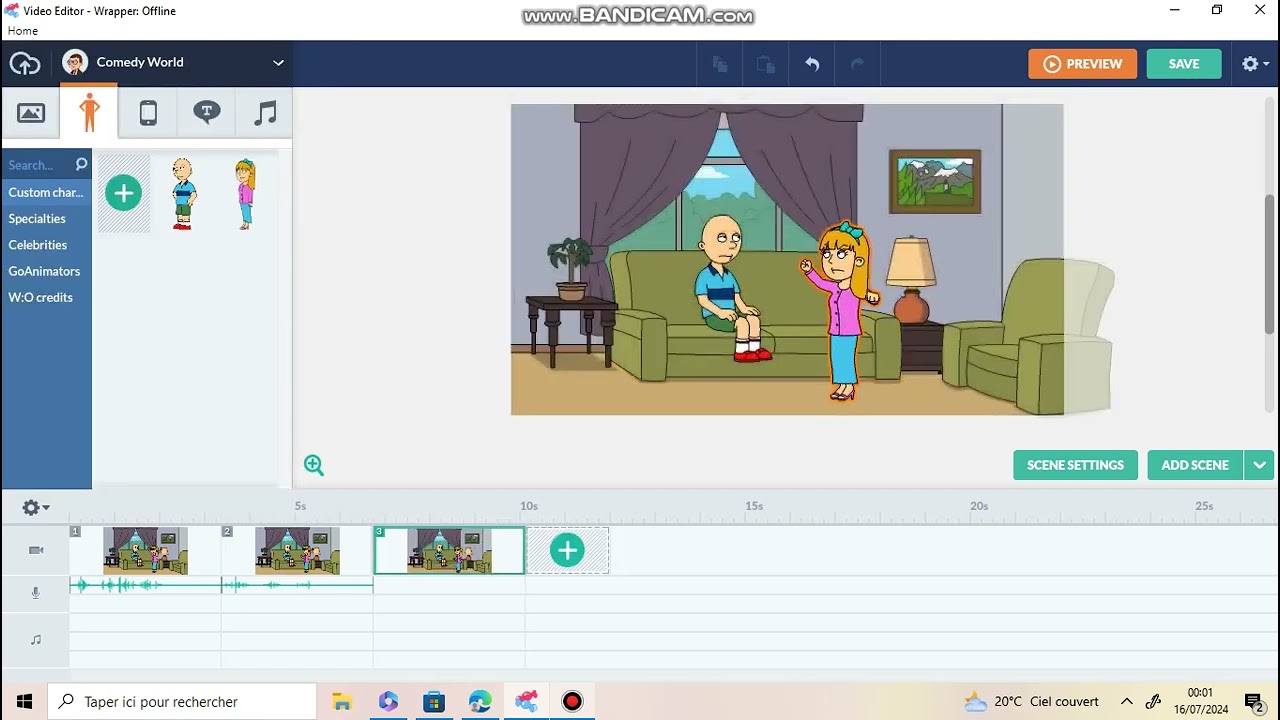Open Microsoft Edge from the taskbar
The height and width of the screenshot is (720, 1280).
pyautogui.click(x=480, y=701)
